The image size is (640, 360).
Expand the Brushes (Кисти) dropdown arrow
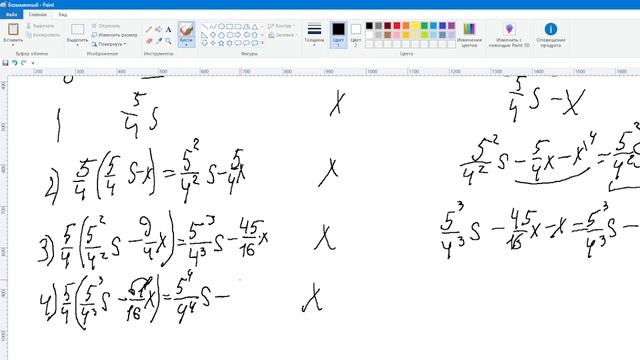[186, 44]
